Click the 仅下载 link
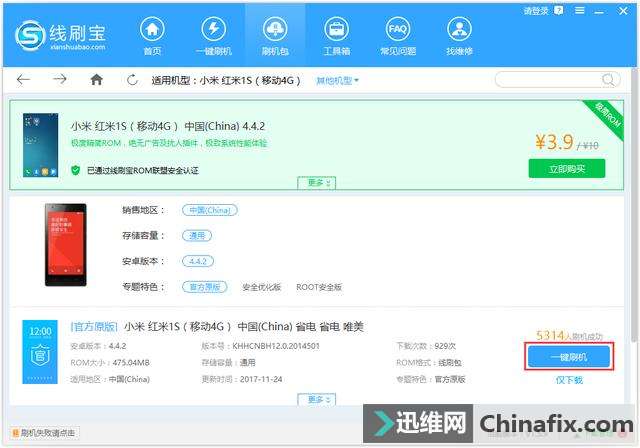Viewport: 640px width, 448px height. (x=568, y=380)
